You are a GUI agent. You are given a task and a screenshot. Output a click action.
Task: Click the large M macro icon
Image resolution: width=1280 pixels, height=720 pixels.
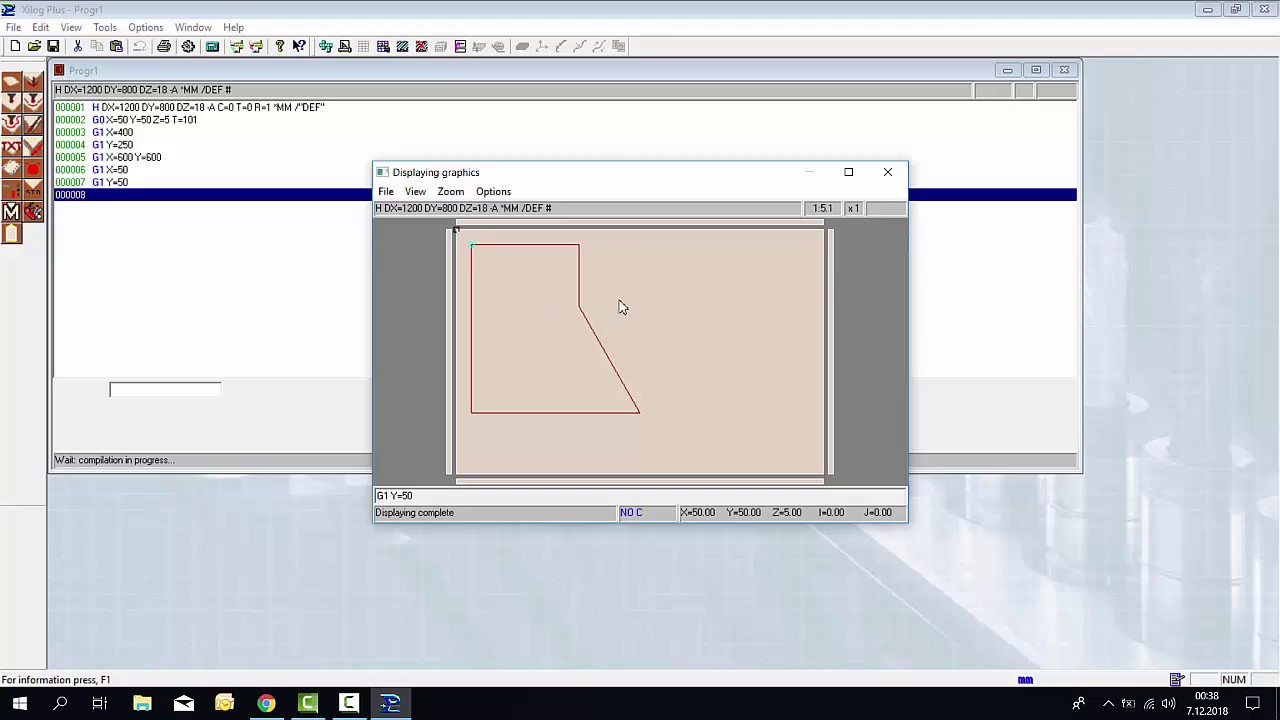(x=11, y=212)
